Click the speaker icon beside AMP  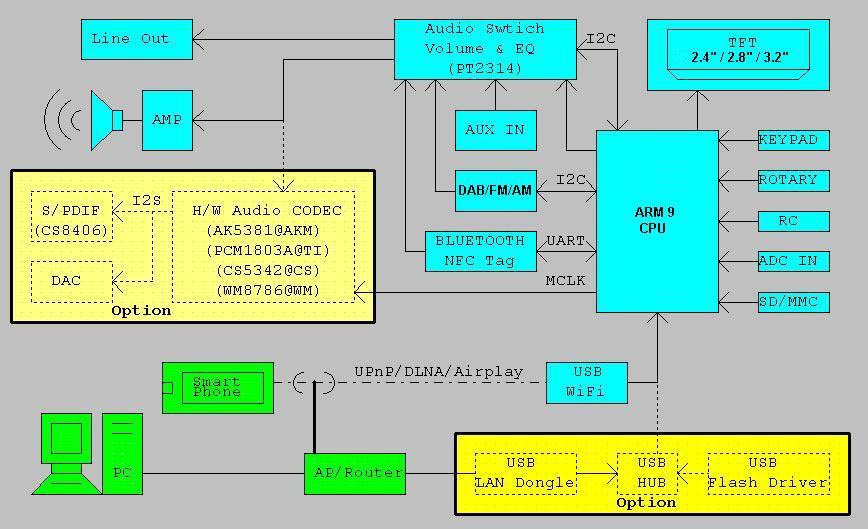(104, 120)
